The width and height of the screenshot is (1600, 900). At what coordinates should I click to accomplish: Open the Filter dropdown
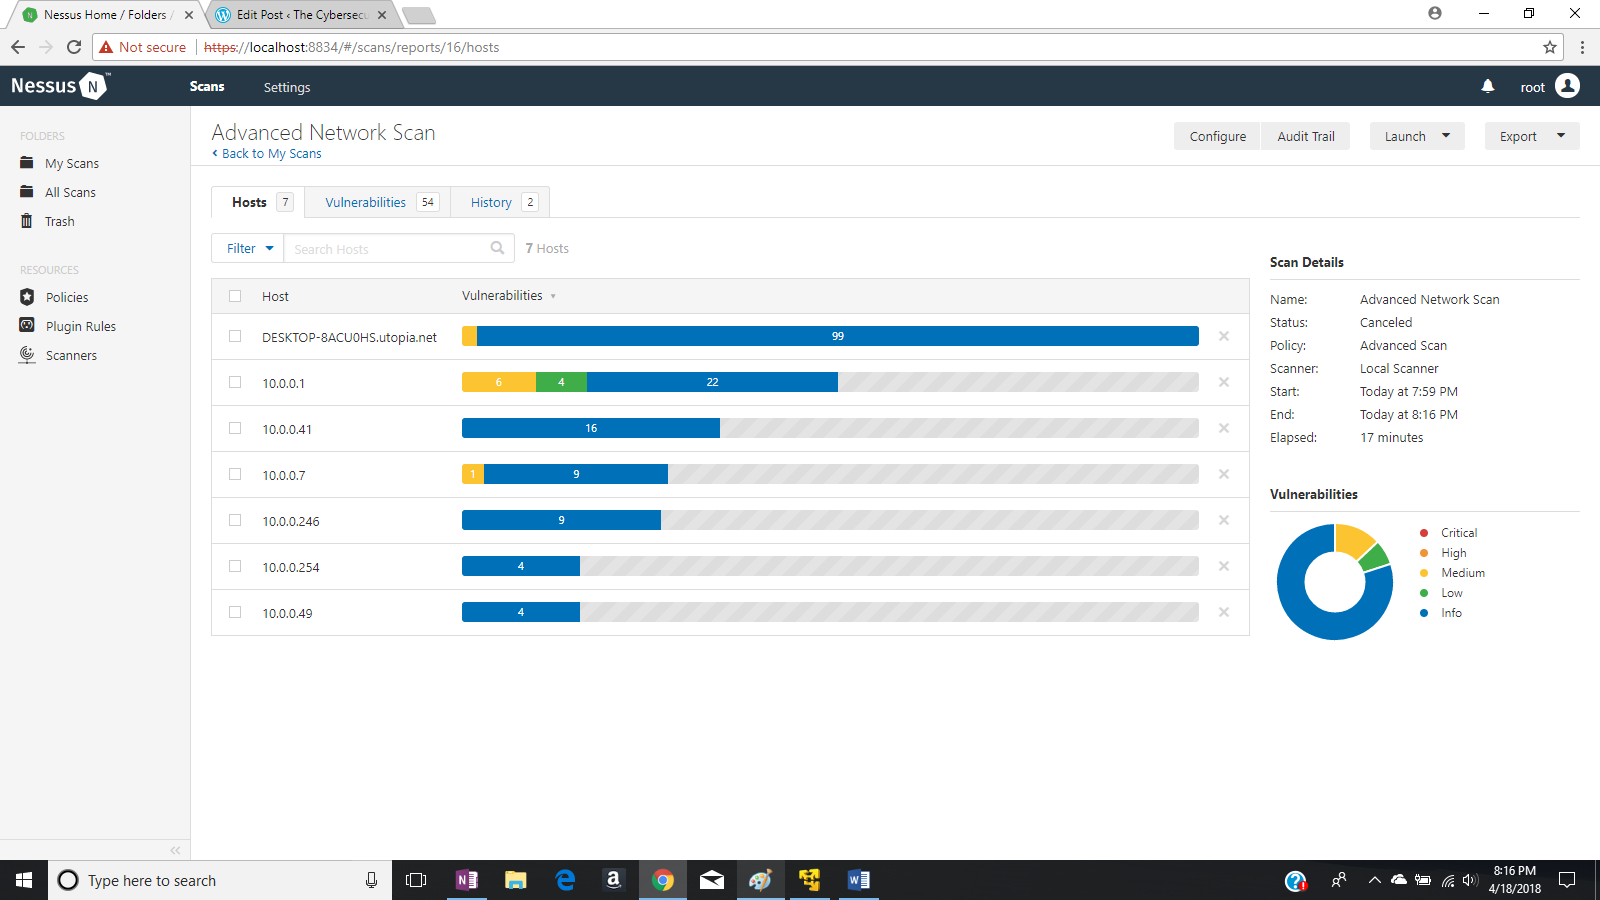pos(246,247)
